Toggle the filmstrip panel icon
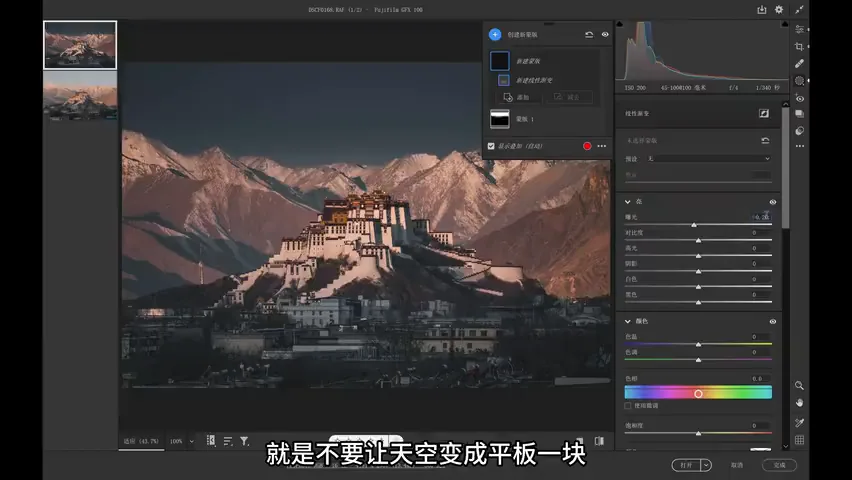Screen dimensions: 852x480 (211, 441)
